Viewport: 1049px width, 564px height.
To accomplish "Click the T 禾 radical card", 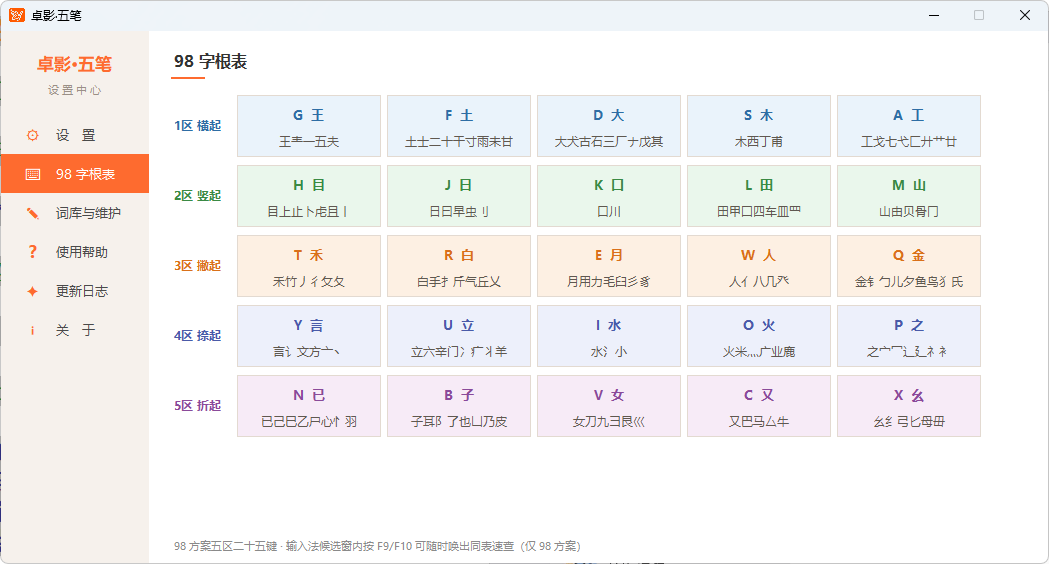I will click(309, 266).
